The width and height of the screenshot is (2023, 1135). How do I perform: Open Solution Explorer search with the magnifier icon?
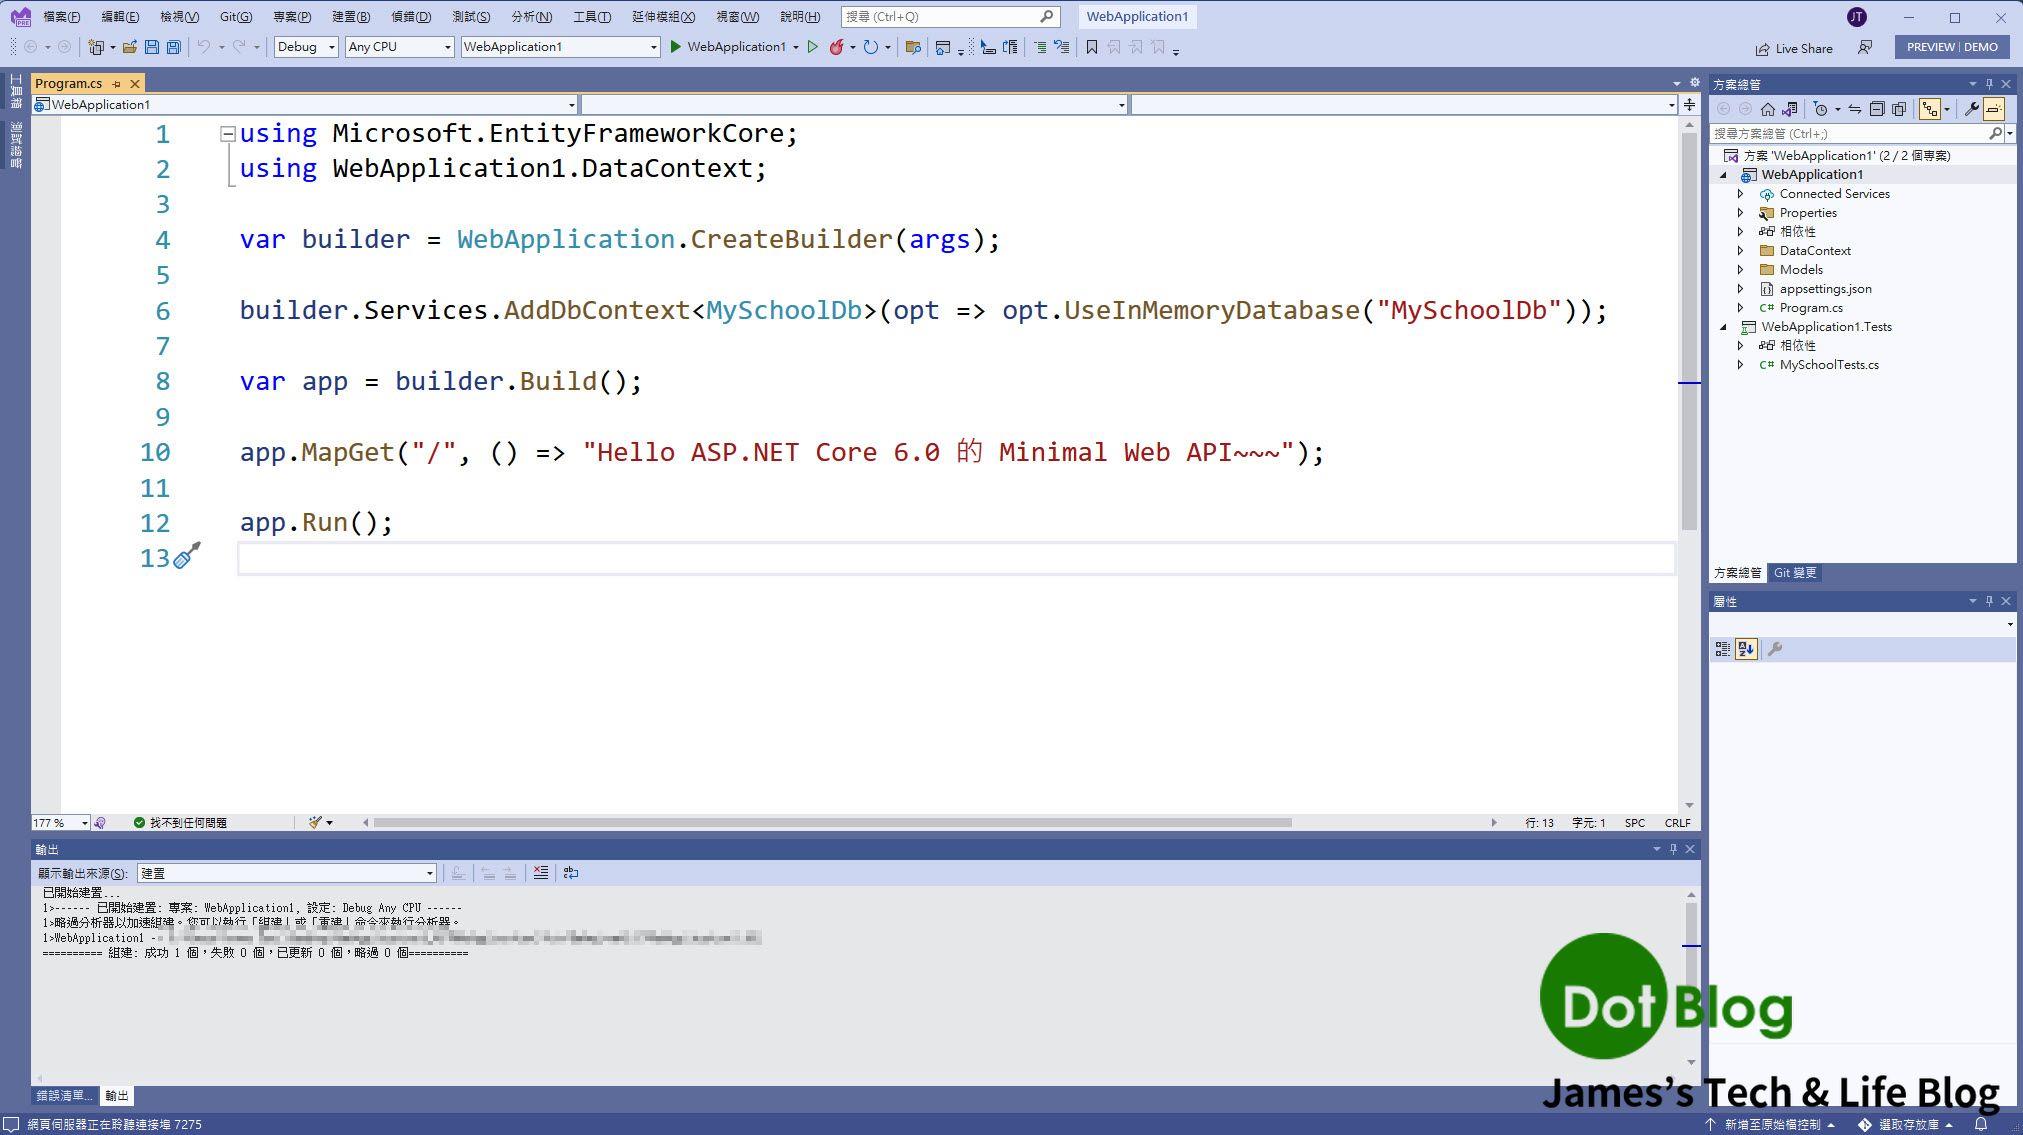[1996, 133]
